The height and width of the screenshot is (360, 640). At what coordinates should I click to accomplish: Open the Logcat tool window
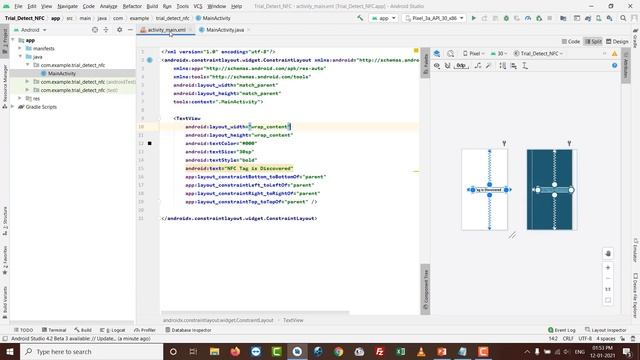(x=113, y=330)
